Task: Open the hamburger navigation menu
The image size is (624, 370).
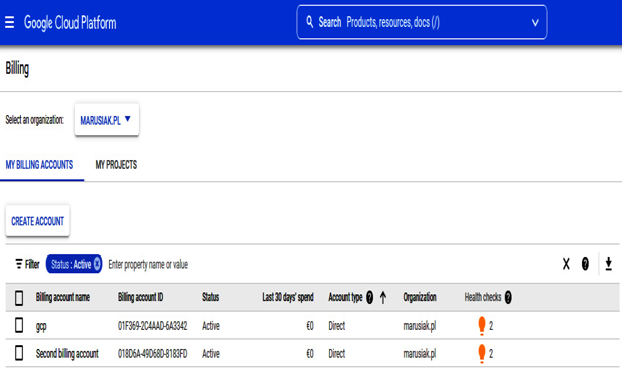Action: [10, 22]
